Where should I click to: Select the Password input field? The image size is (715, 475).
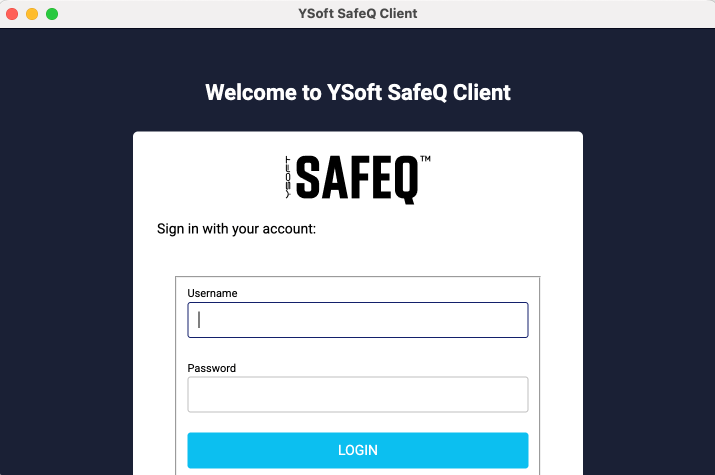(x=358, y=394)
